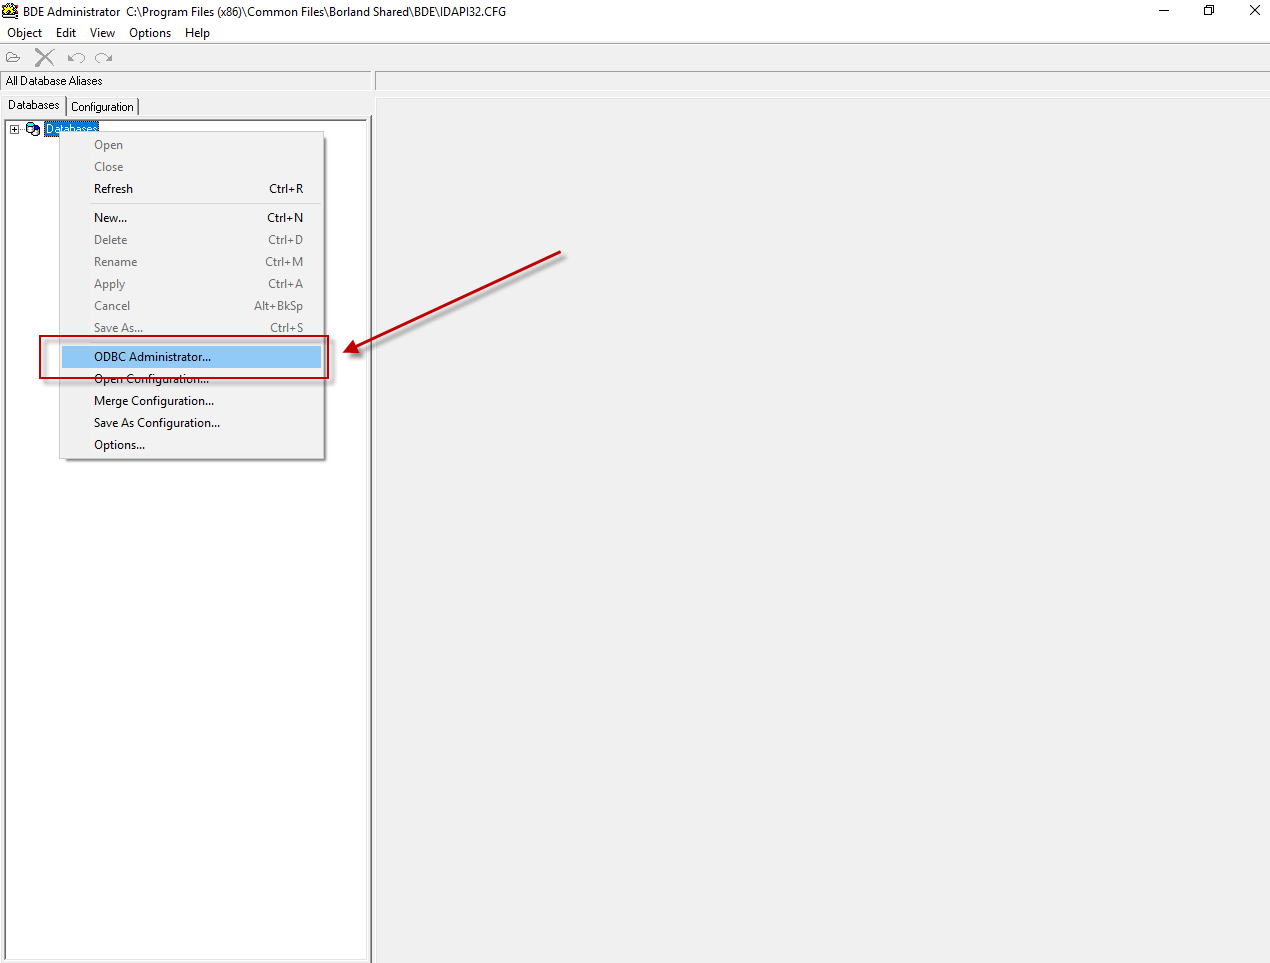Minimize the BDE Administrator window
Image resolution: width=1270 pixels, height=963 pixels.
(x=1164, y=11)
